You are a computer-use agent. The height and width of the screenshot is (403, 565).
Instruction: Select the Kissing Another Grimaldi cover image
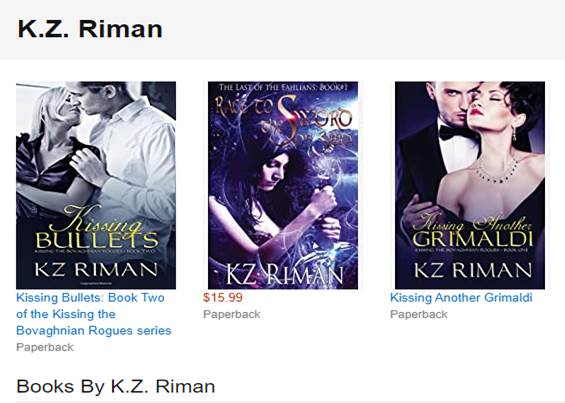click(470, 185)
